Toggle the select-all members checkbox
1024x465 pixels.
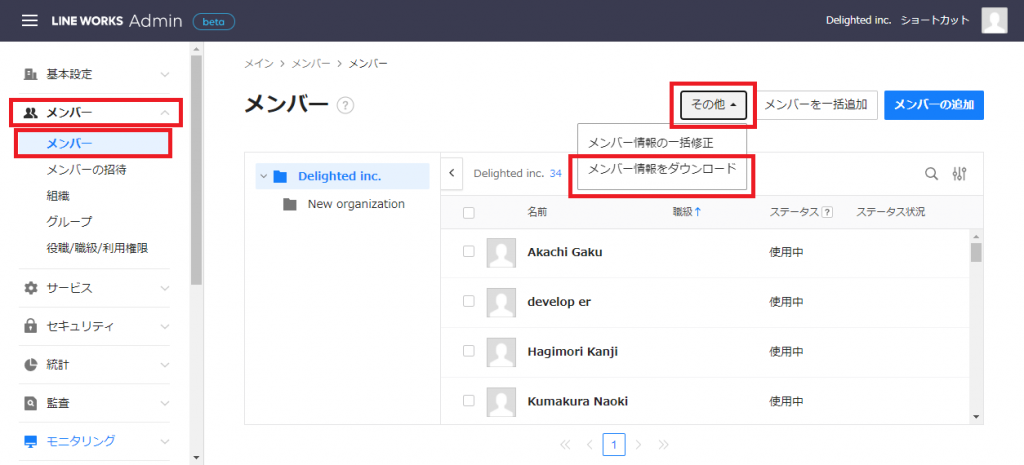(468, 212)
